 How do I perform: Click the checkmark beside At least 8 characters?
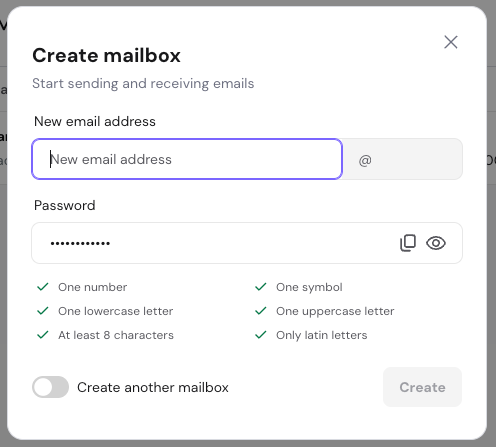click(x=43, y=335)
